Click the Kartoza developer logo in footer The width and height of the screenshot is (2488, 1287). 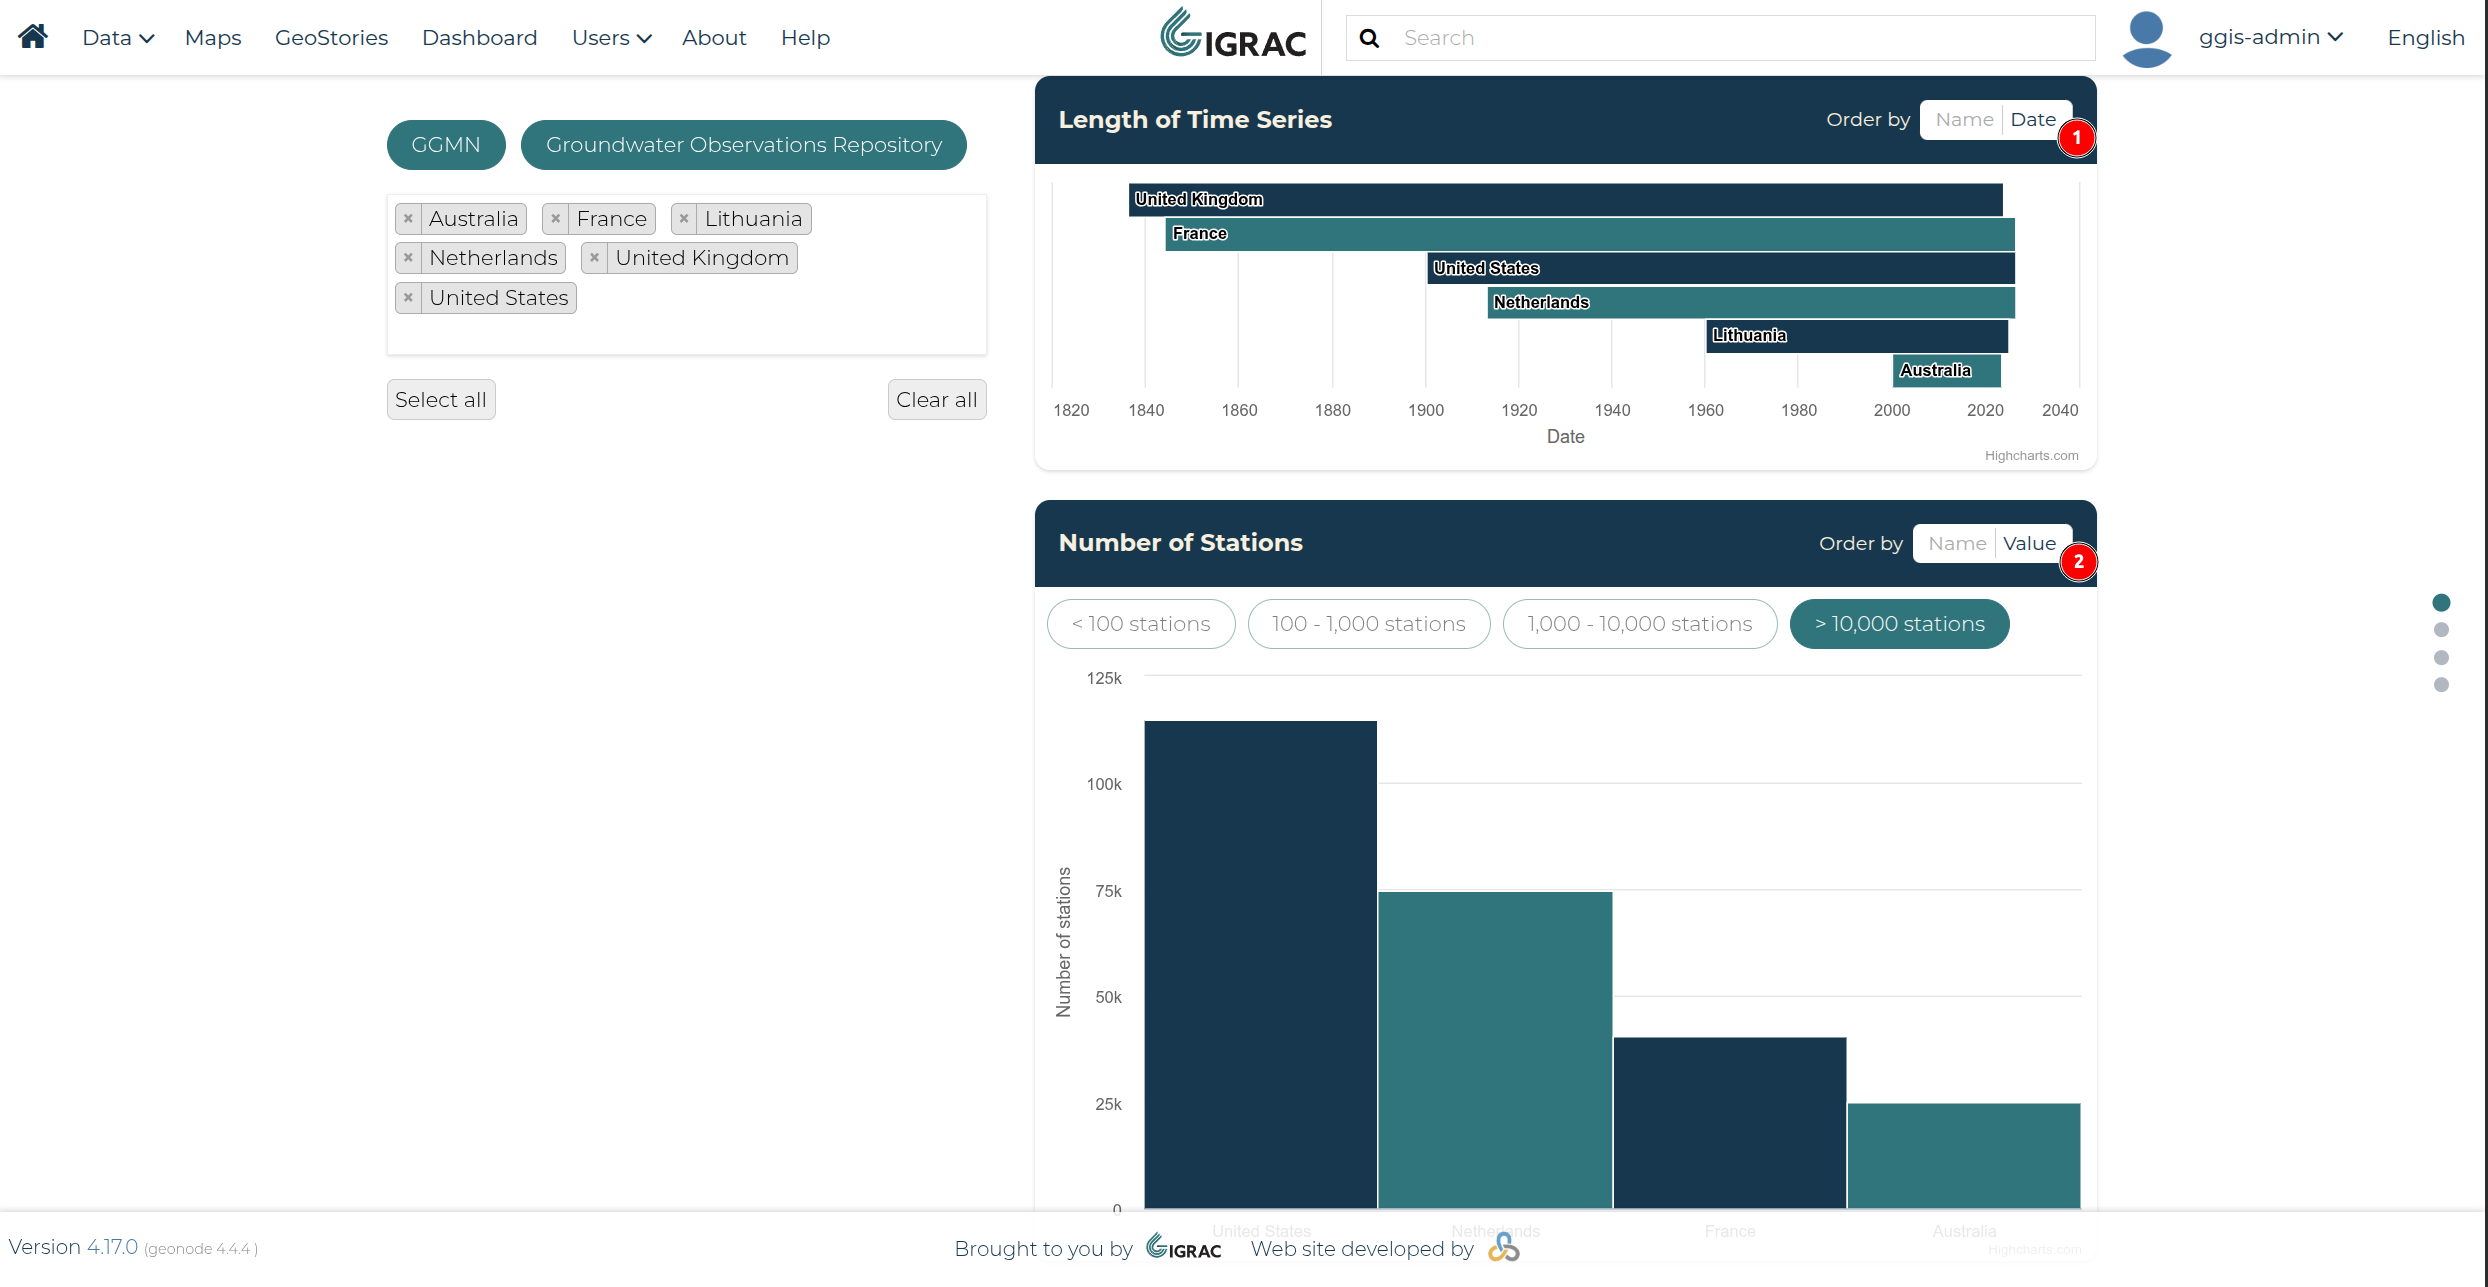coord(1503,1247)
